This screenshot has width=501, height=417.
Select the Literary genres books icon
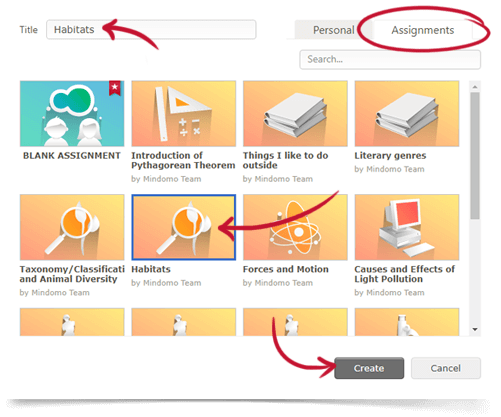[407, 113]
